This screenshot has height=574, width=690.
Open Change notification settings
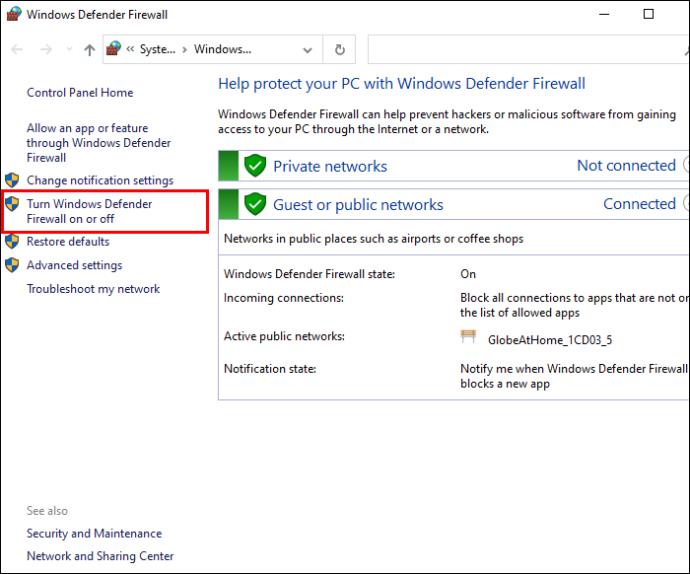pos(100,180)
